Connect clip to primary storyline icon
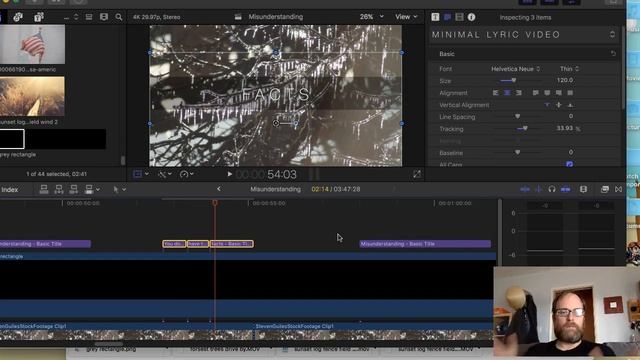640x360 pixels. click(x=44, y=189)
